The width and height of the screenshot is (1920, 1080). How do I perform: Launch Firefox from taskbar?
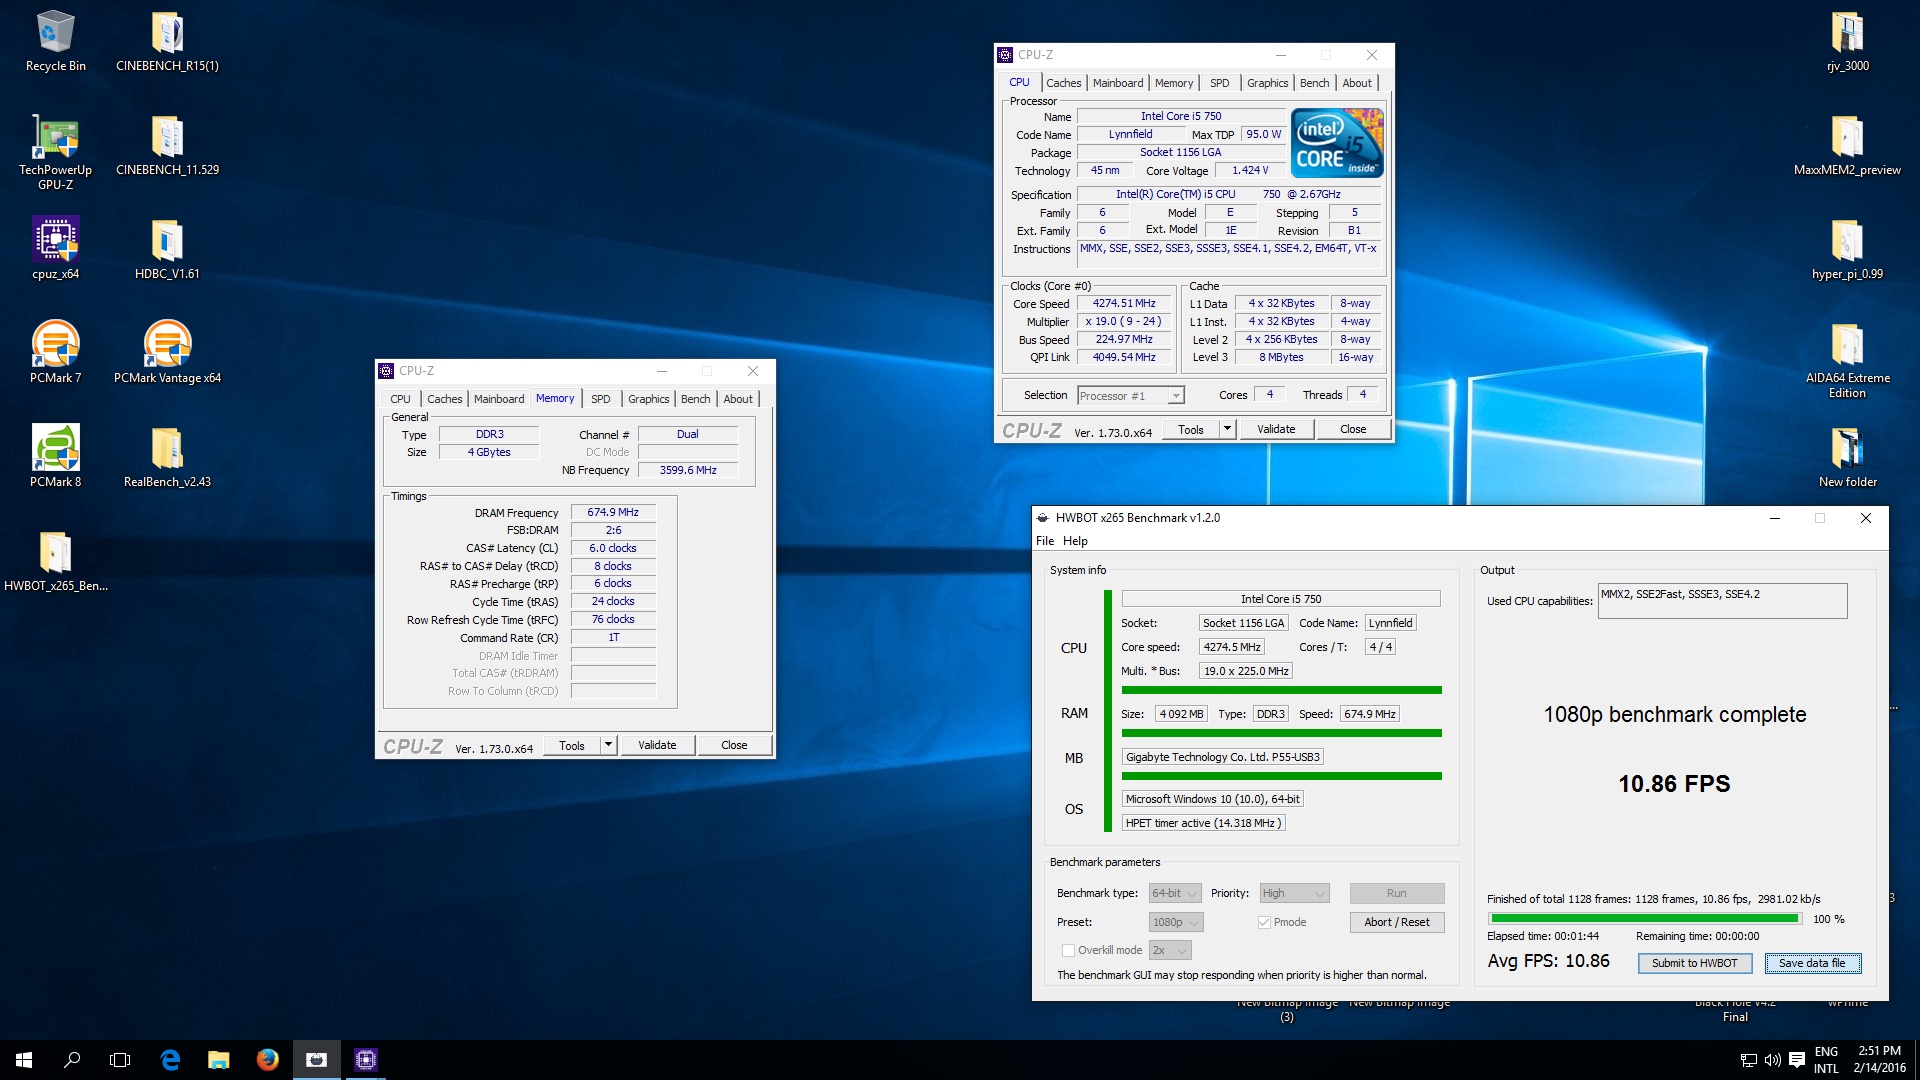(x=267, y=1060)
